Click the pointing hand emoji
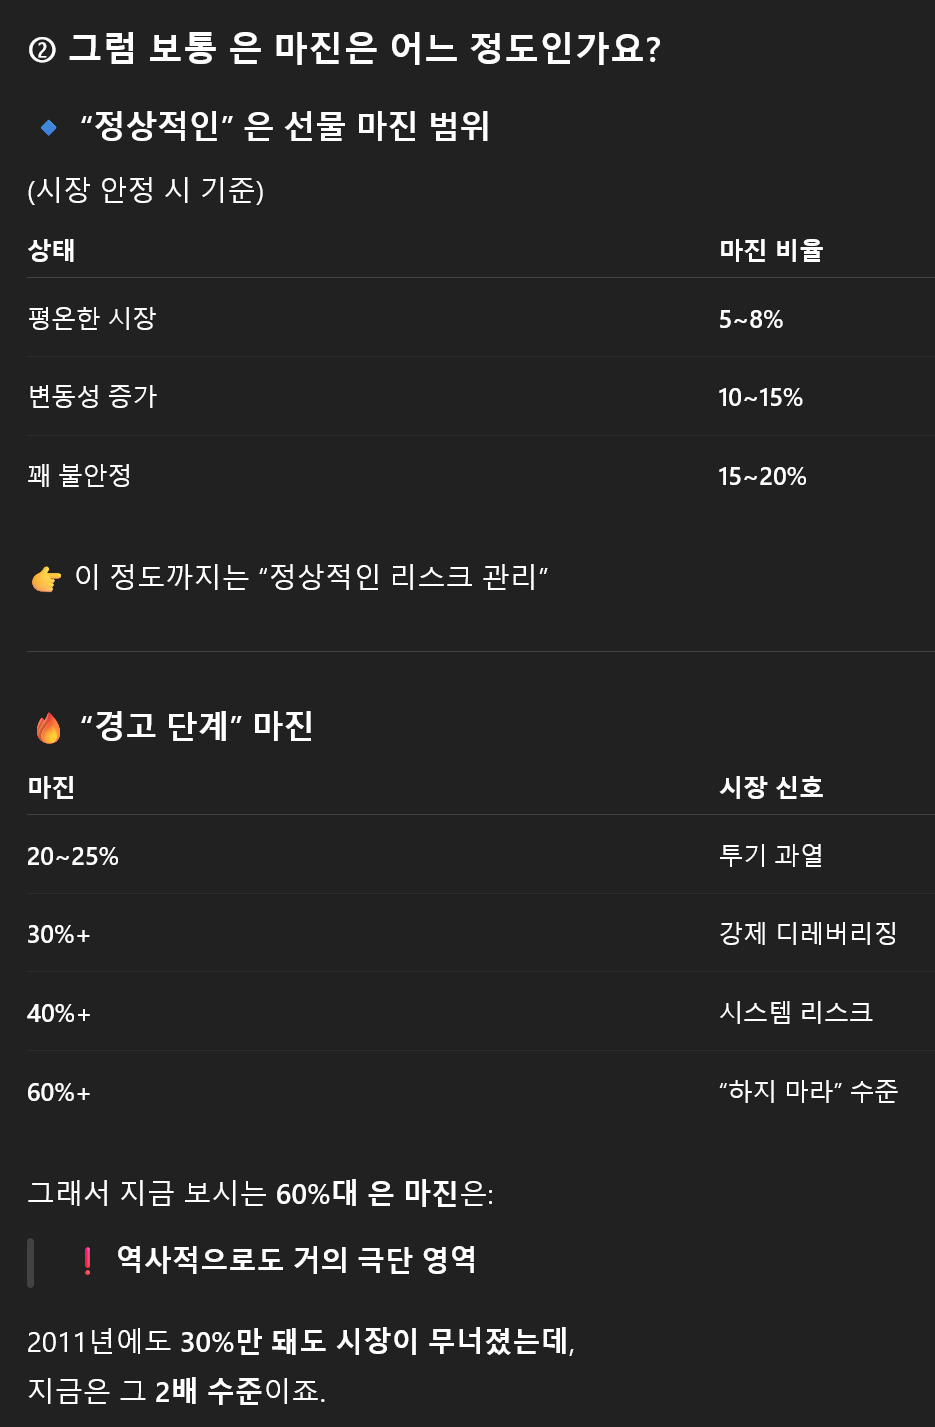The width and height of the screenshot is (935, 1427). (x=46, y=579)
